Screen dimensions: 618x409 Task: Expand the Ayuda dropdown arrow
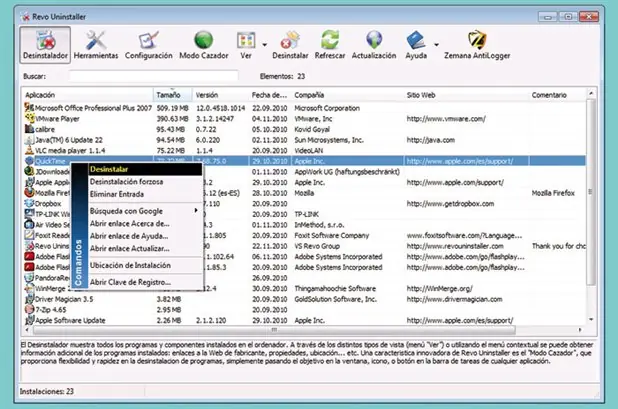[x=436, y=45]
